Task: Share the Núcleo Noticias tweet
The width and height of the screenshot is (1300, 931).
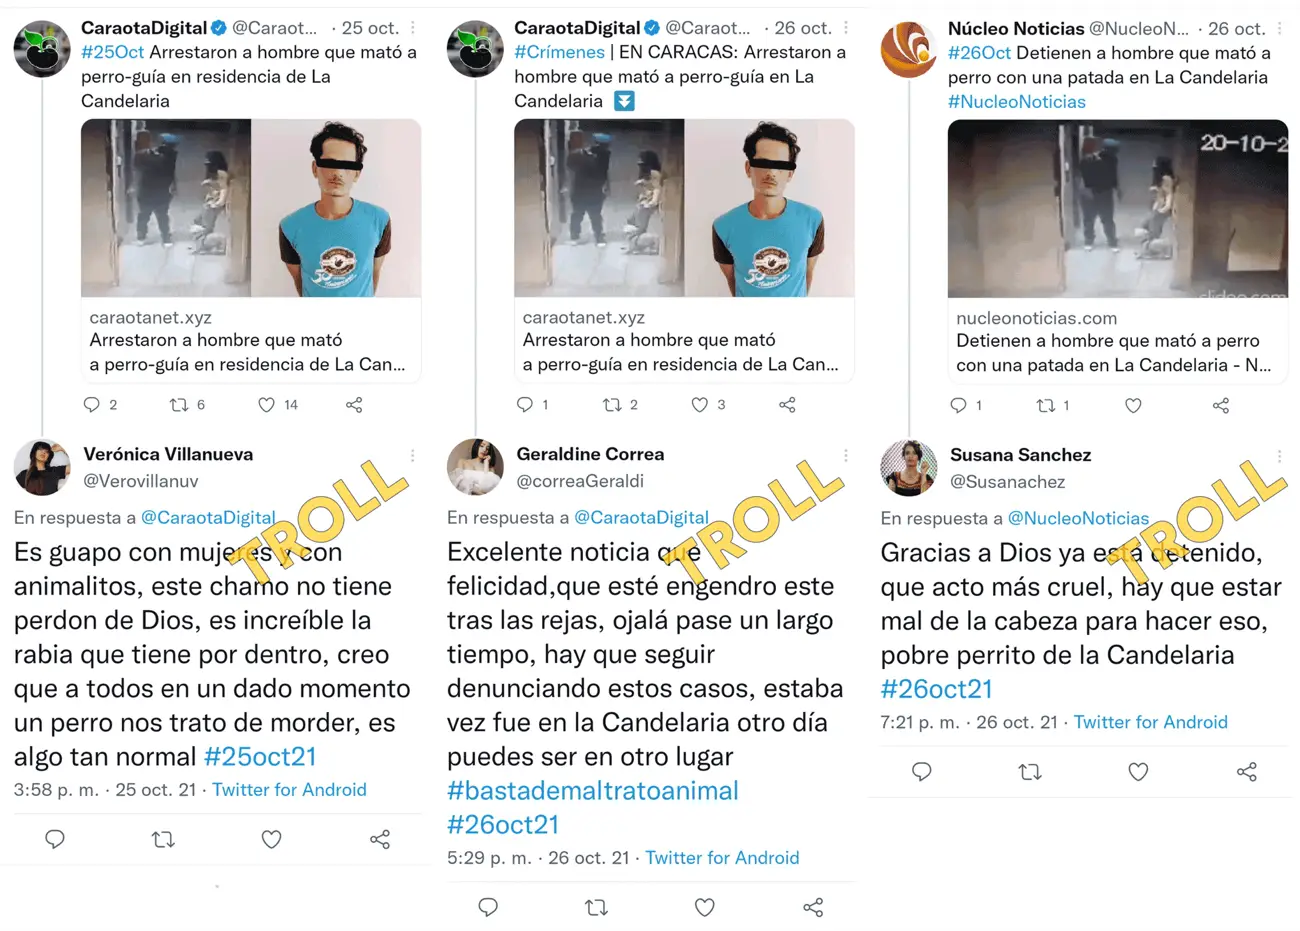Action: tap(1221, 406)
